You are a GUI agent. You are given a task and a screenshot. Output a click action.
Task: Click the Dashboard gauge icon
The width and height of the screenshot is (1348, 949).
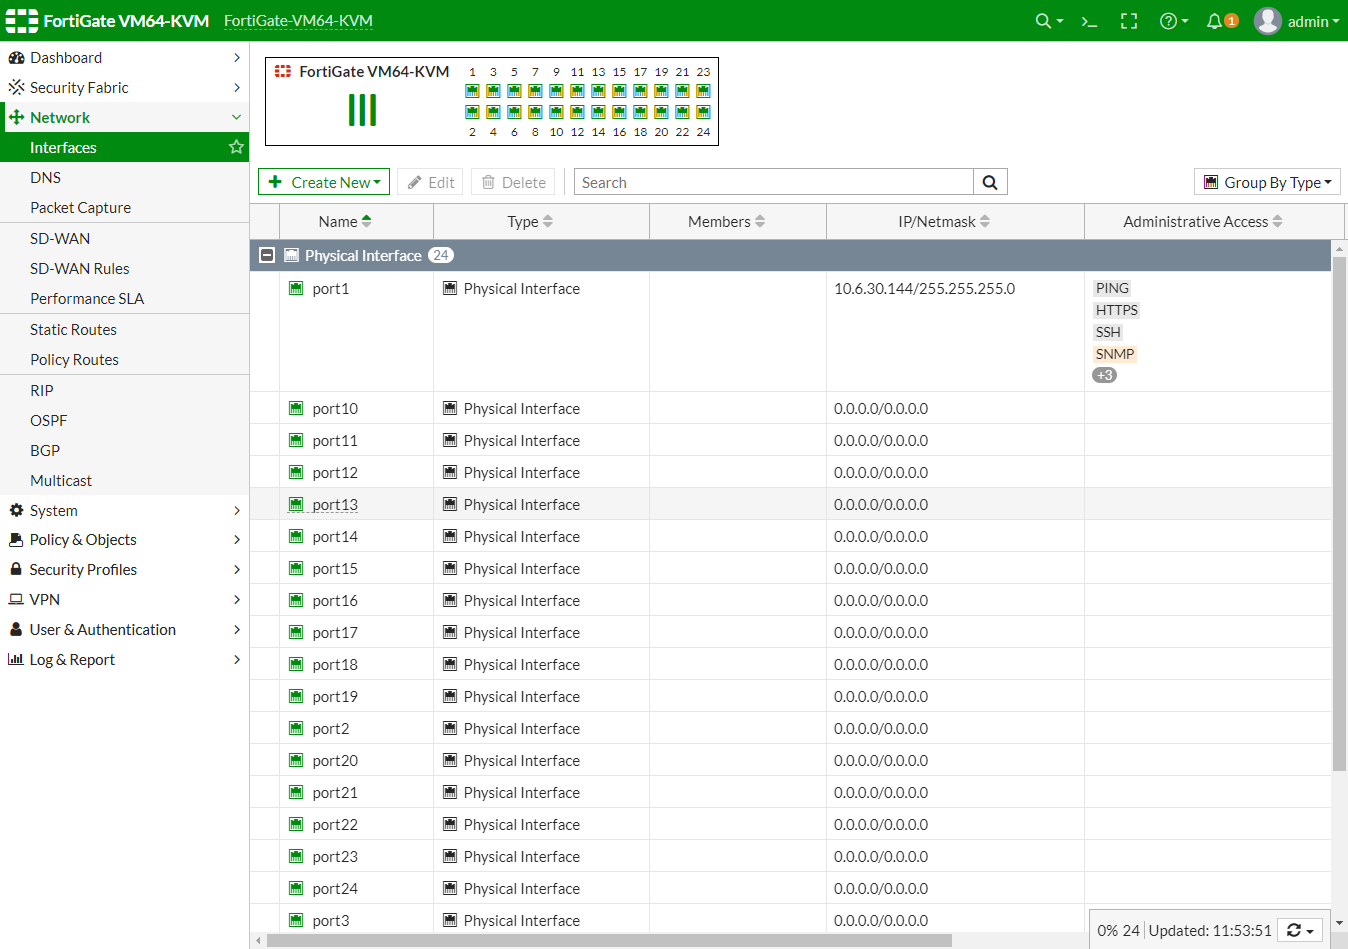(16, 58)
